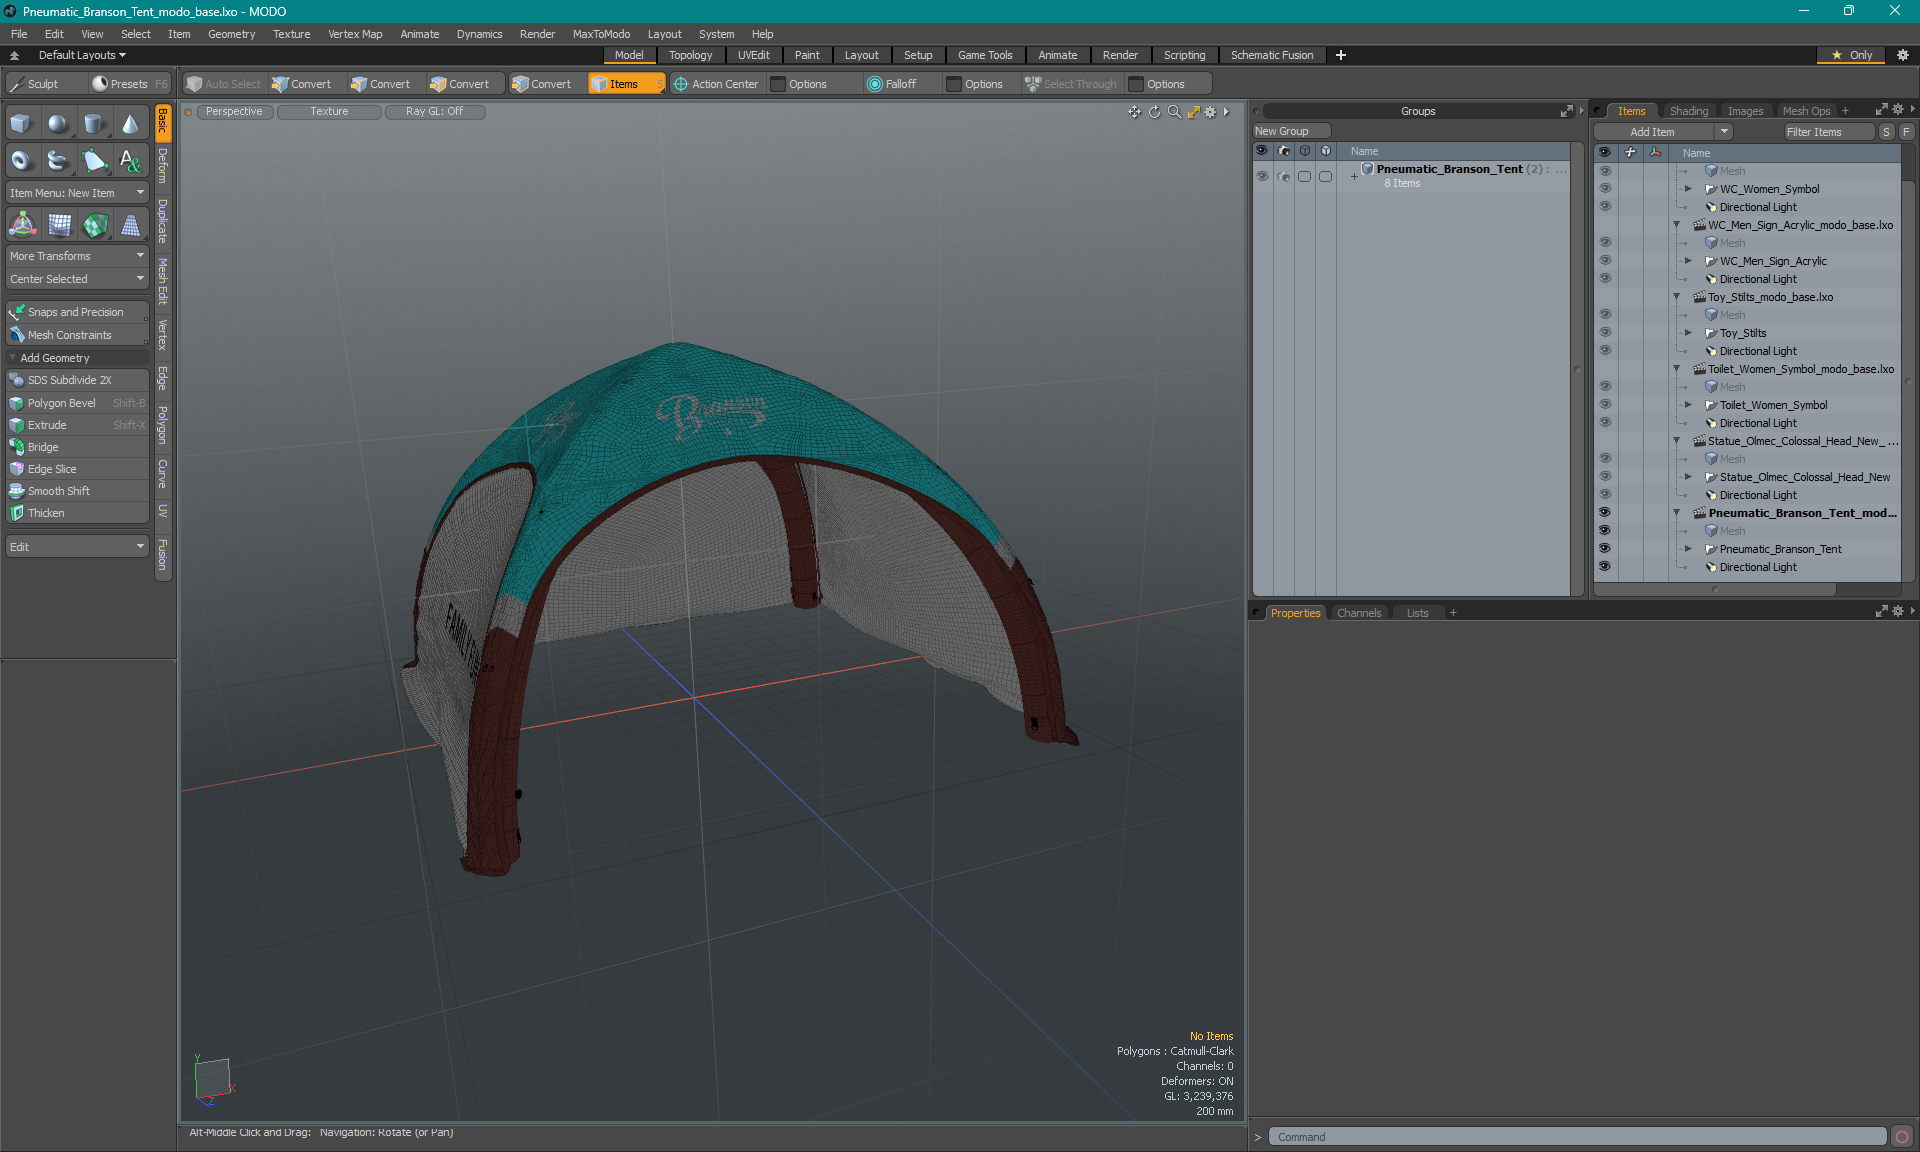Image resolution: width=1920 pixels, height=1152 pixels.
Task: Select the spiral Tube tool
Action: point(58,160)
